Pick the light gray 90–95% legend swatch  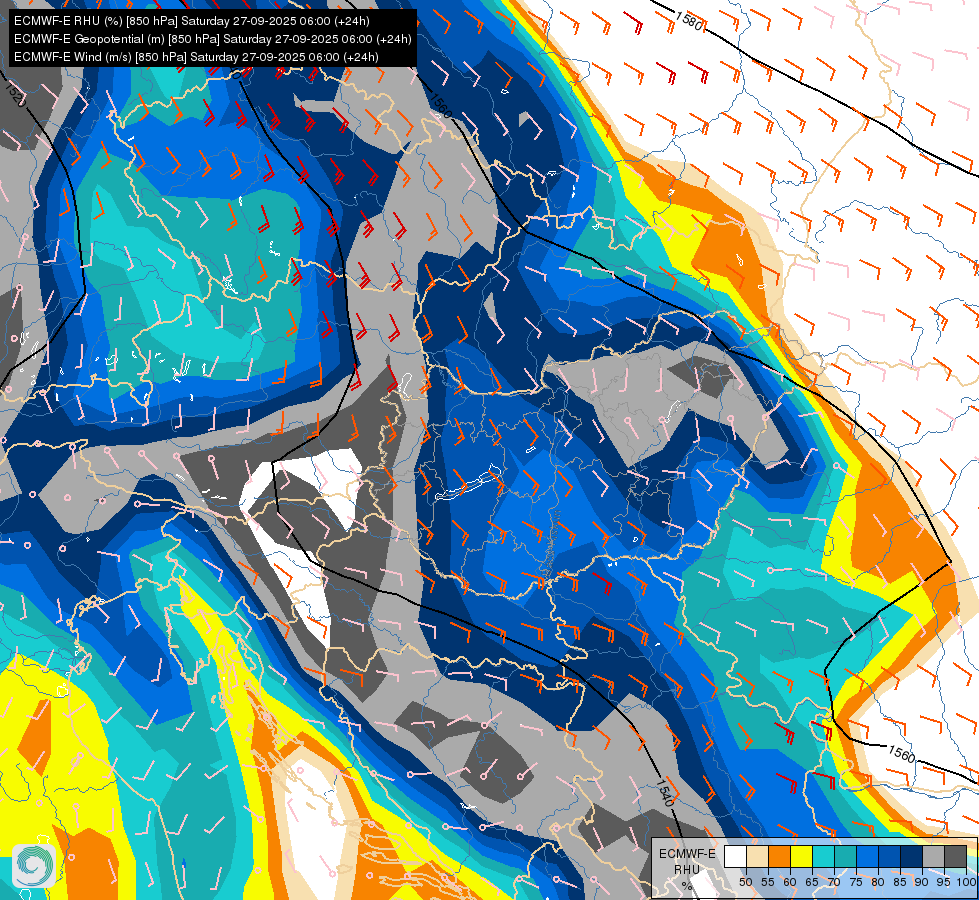coord(933,856)
